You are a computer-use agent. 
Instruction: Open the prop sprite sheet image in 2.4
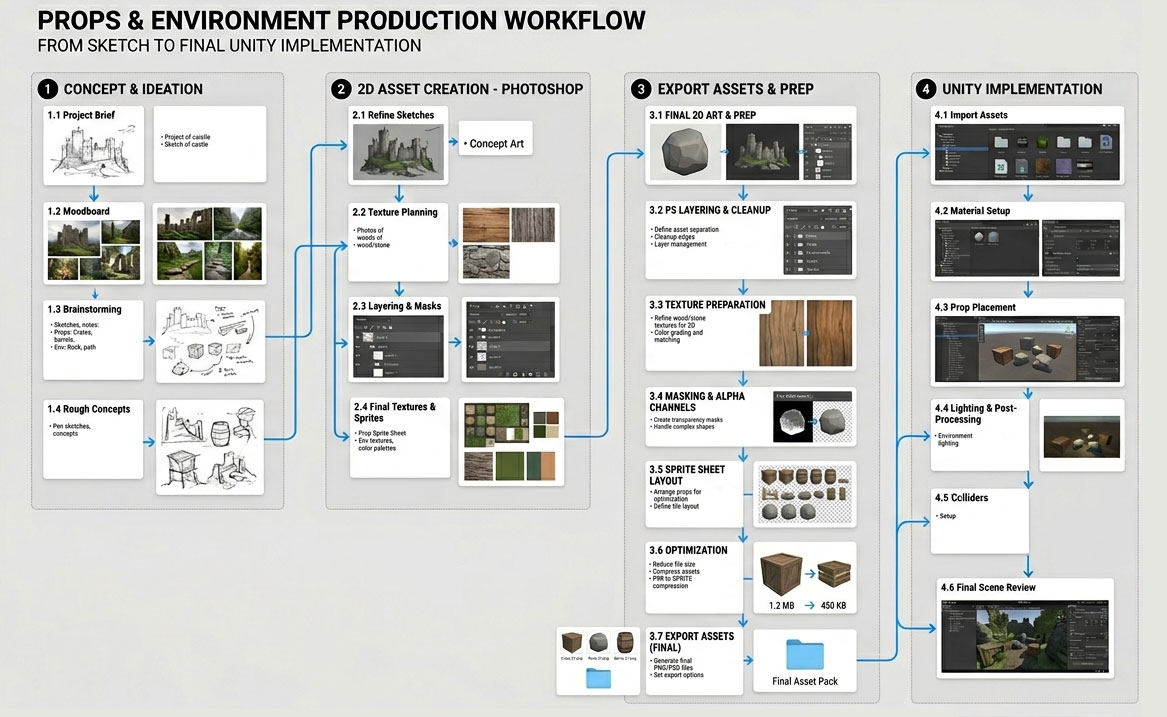pyautogui.click(x=498, y=425)
